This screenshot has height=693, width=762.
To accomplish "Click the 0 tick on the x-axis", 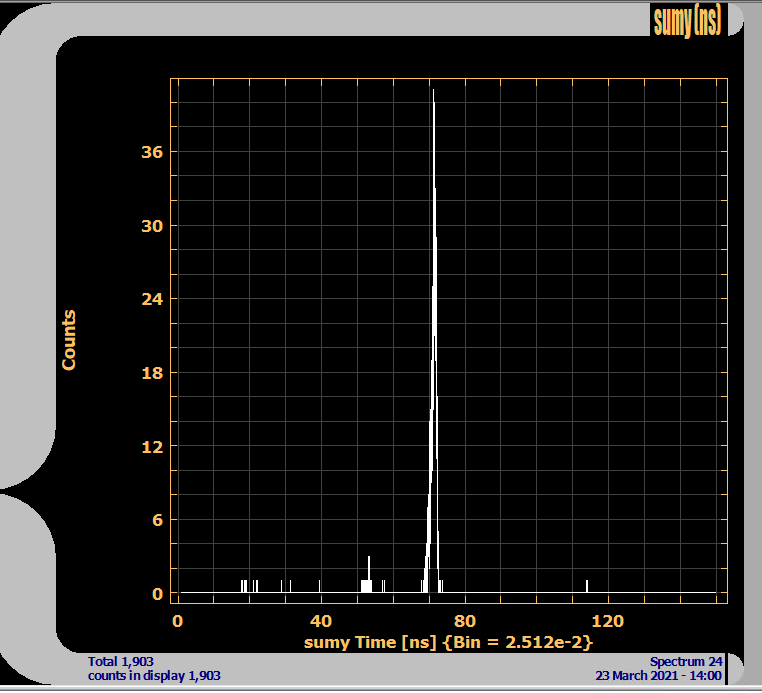I will (178, 621).
